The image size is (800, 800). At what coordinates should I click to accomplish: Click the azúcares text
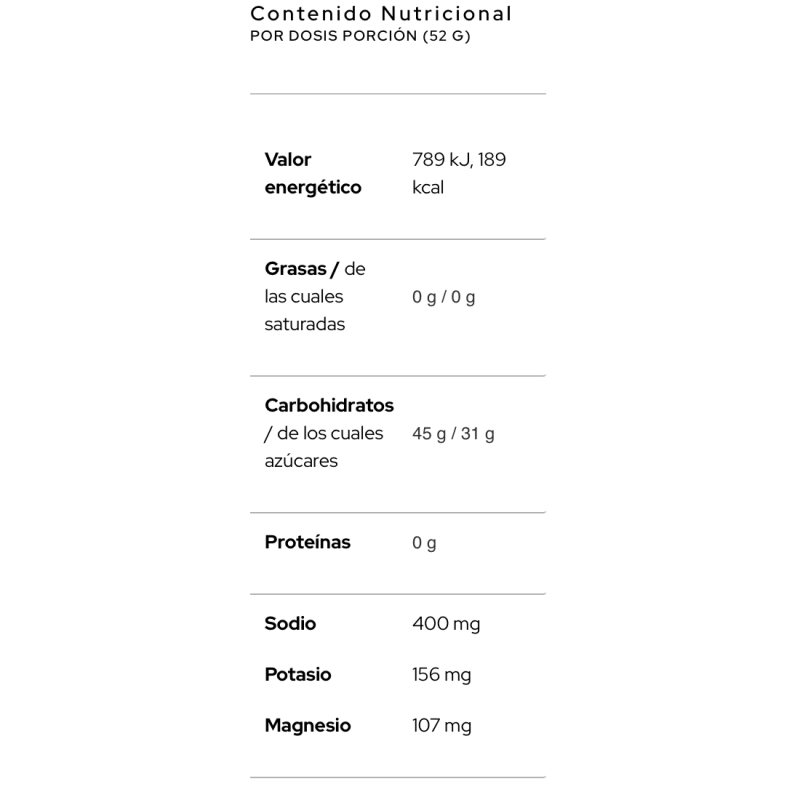(301, 461)
